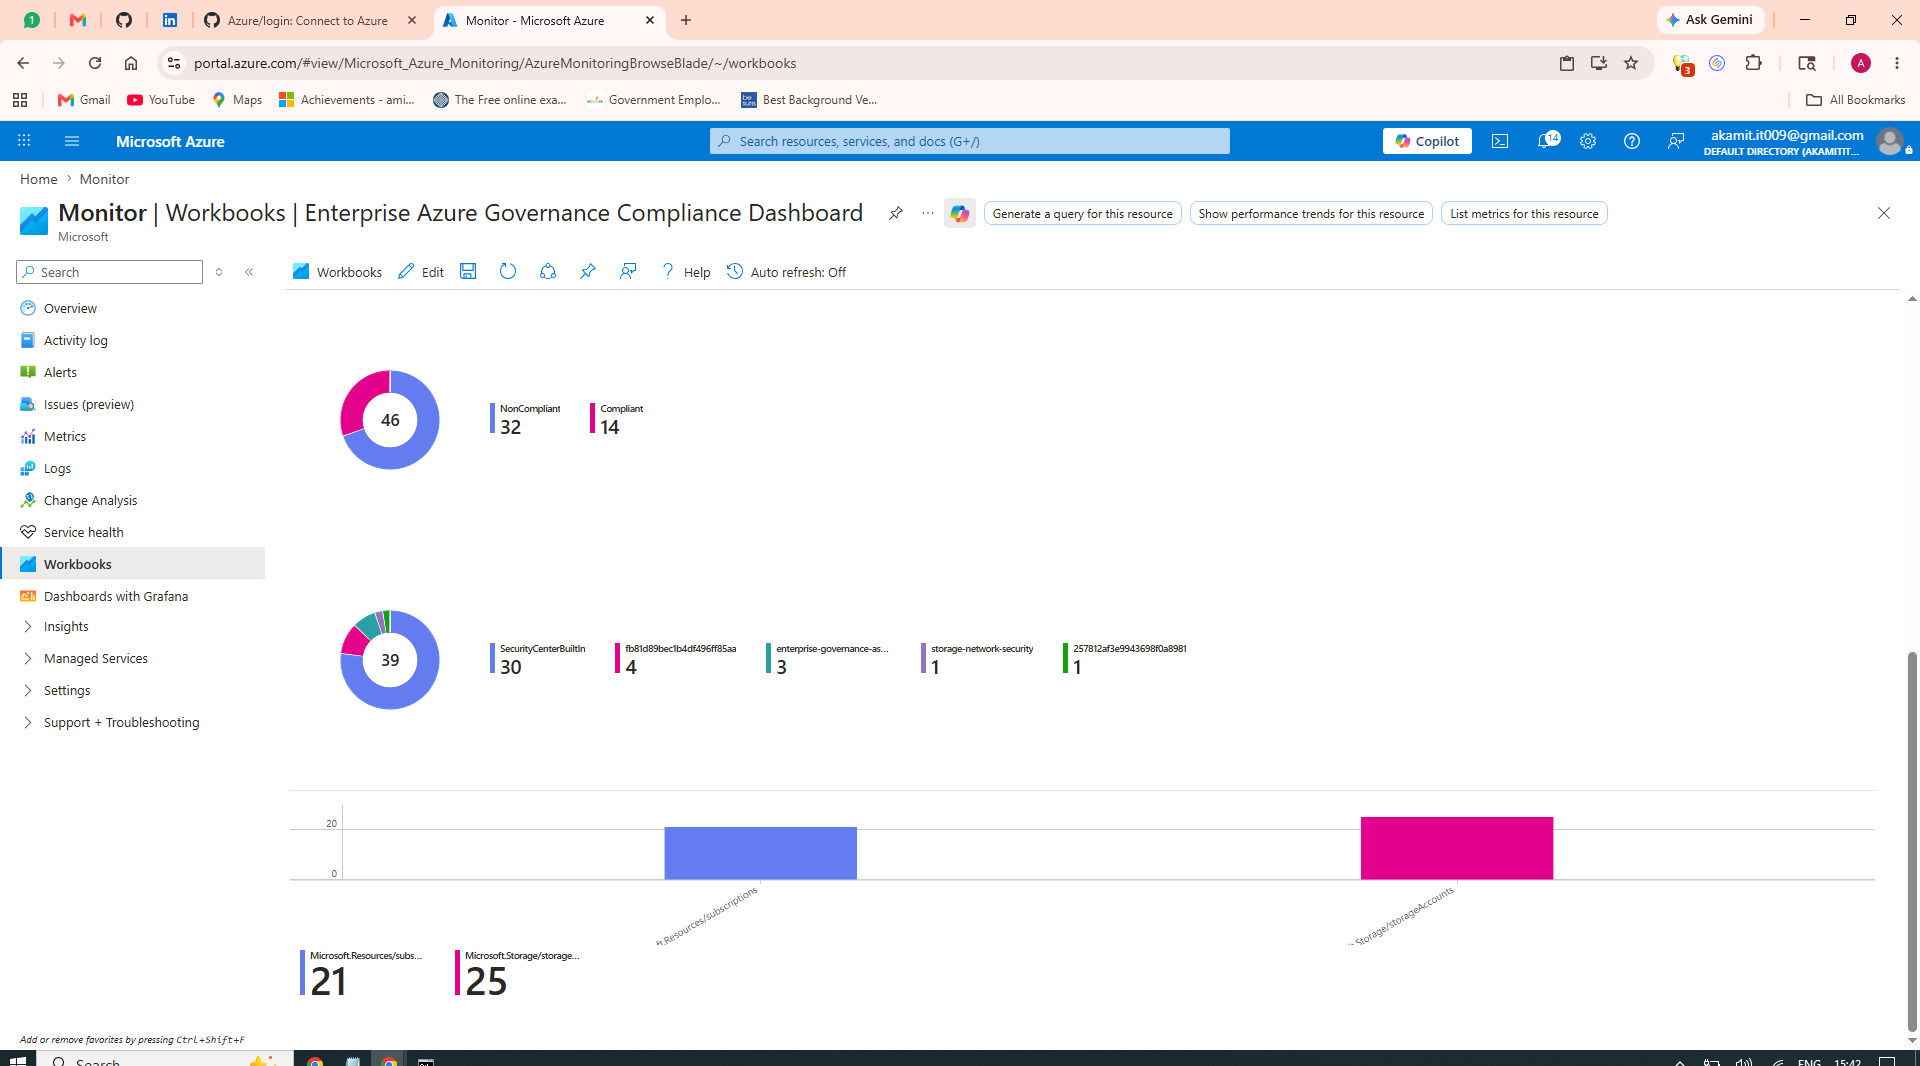The height and width of the screenshot is (1066, 1920).
Task: Click Generate a query for this resource
Action: tap(1082, 214)
